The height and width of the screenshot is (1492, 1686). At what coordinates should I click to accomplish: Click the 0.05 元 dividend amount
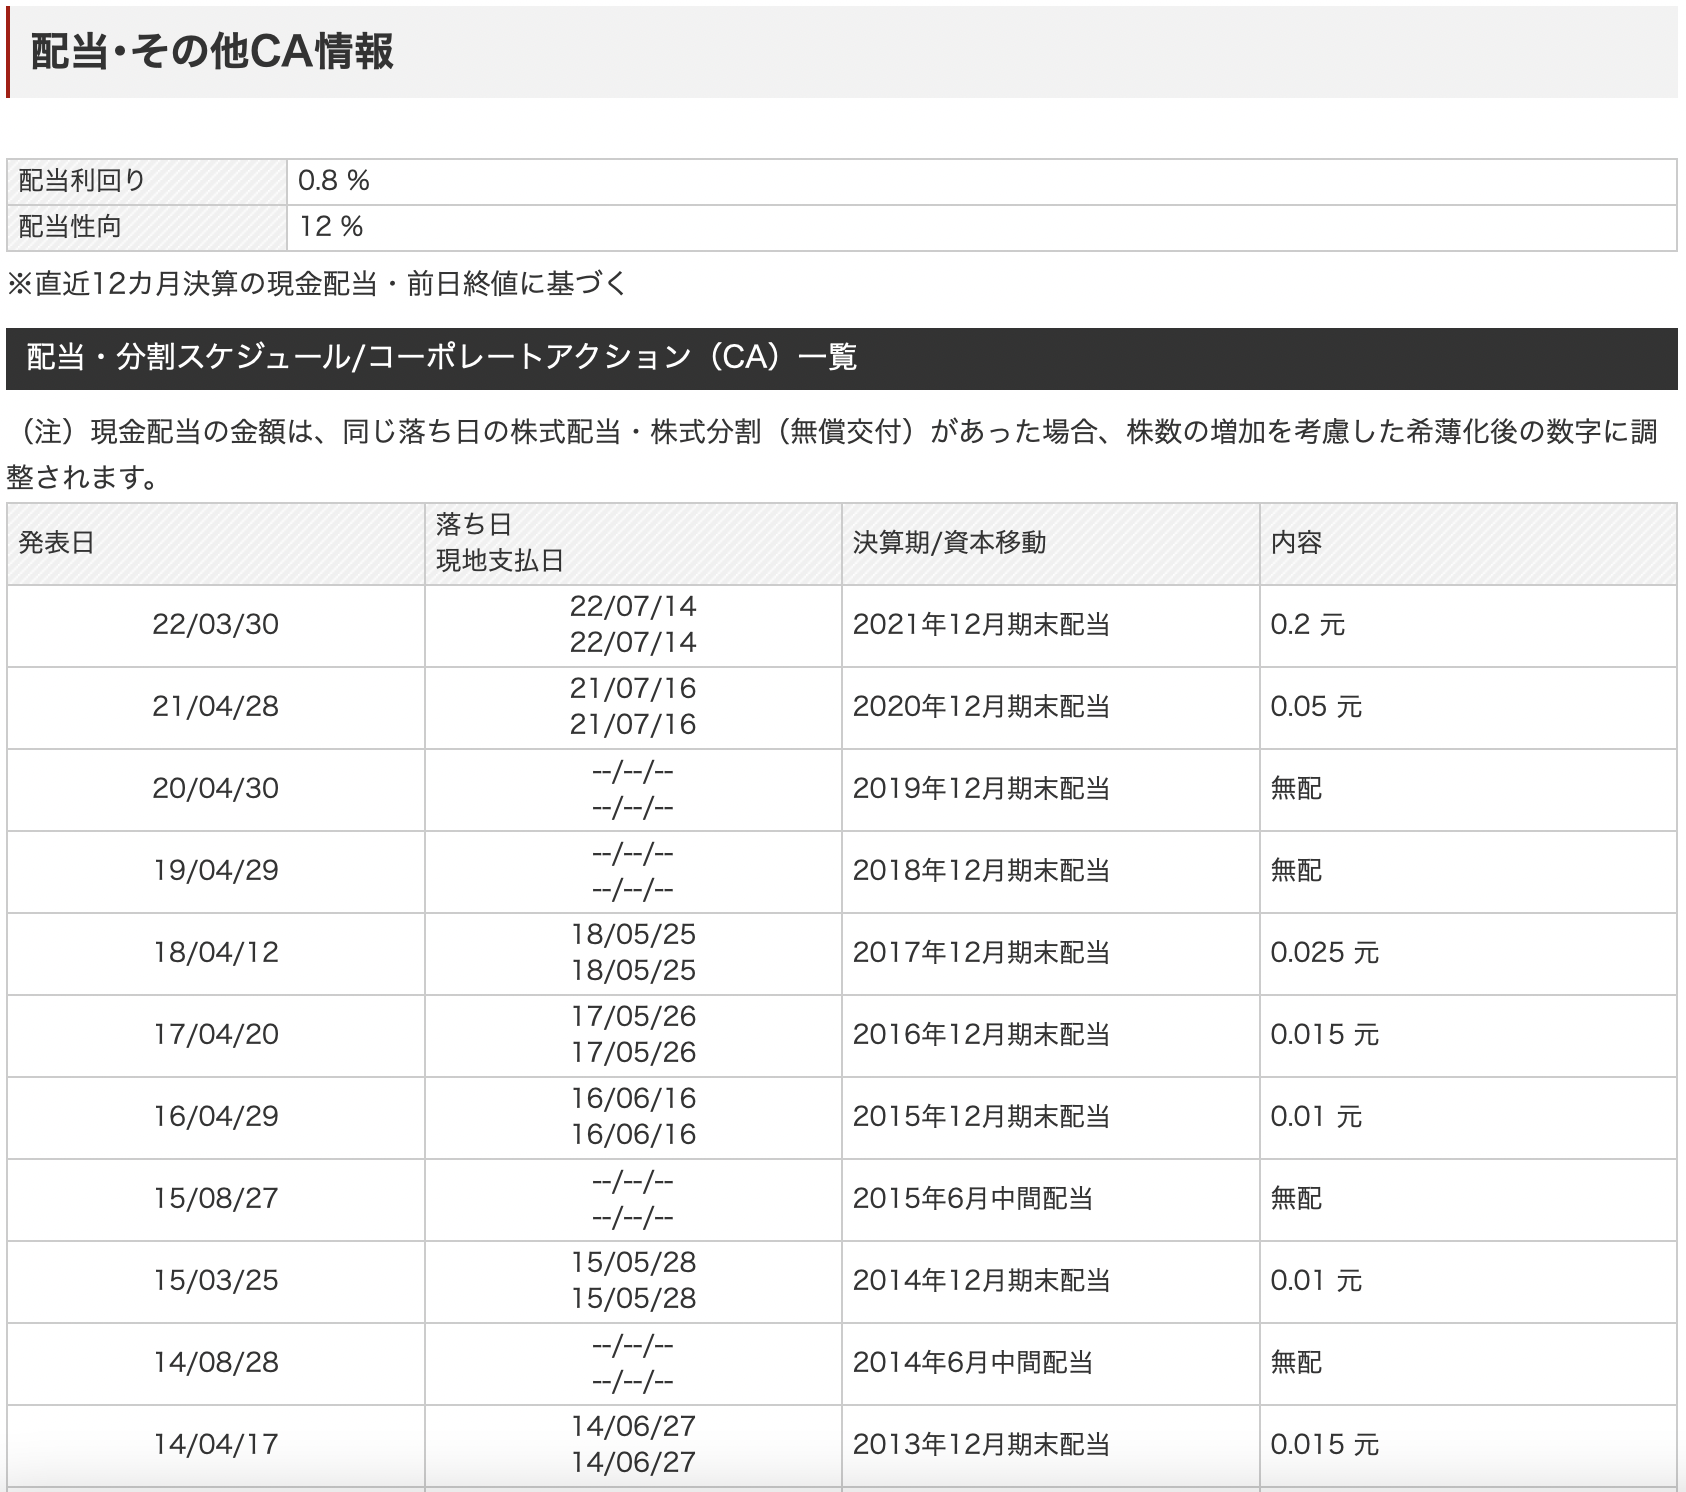click(x=1316, y=707)
